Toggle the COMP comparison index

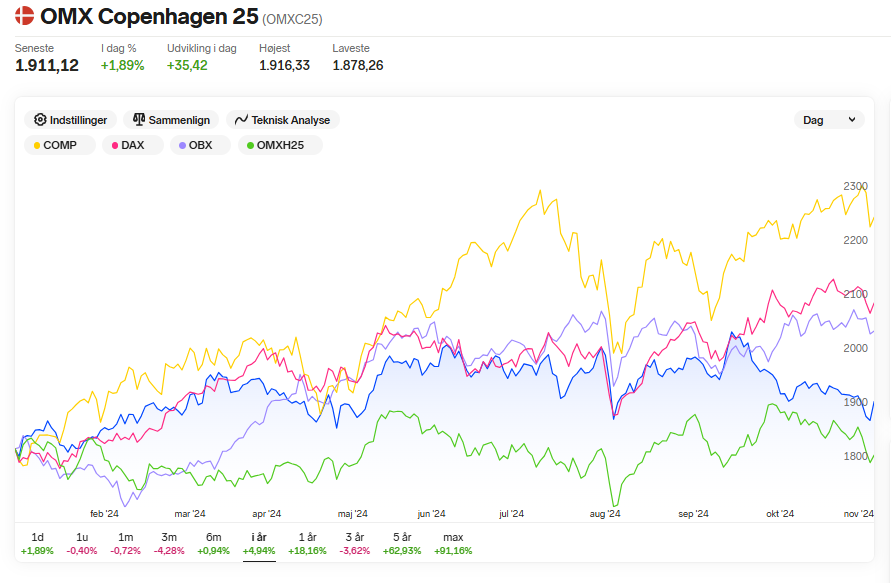coord(60,145)
